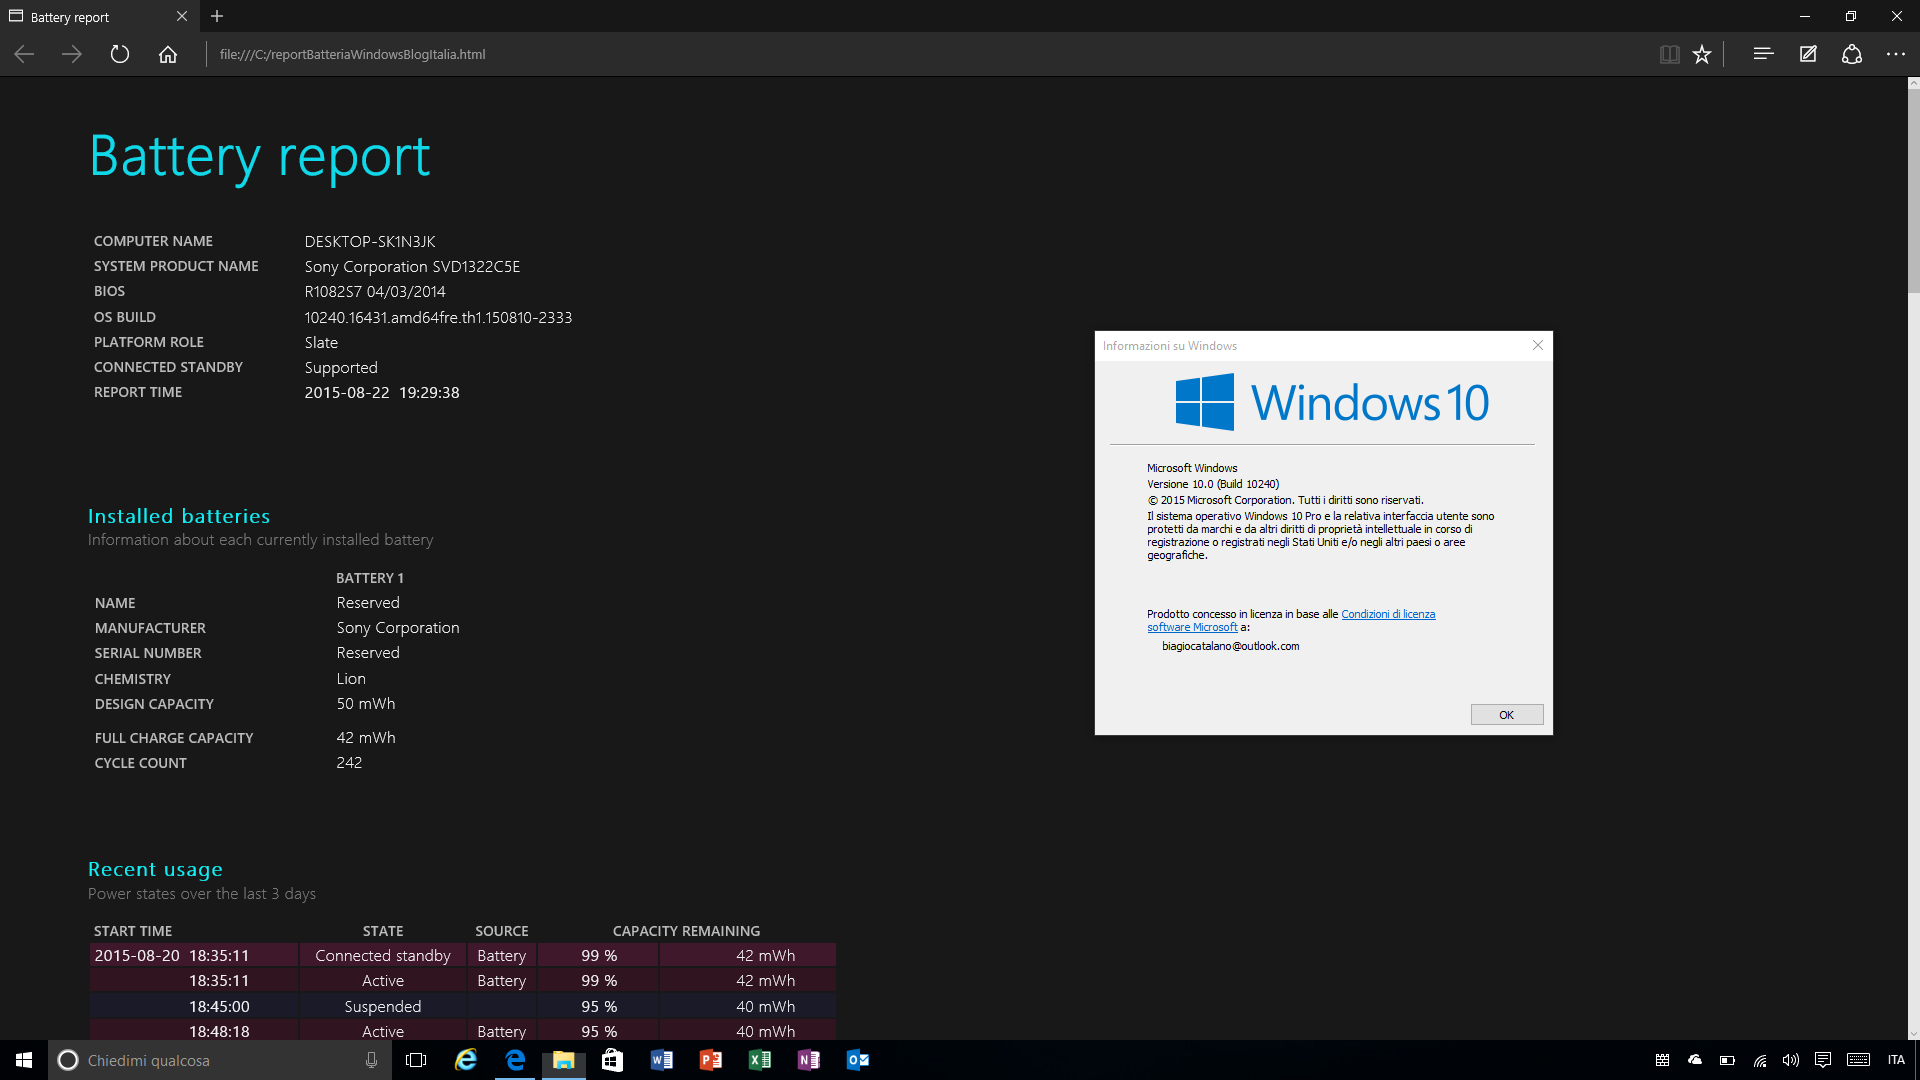Close Informazioni su Windows dialog

tap(1538, 345)
